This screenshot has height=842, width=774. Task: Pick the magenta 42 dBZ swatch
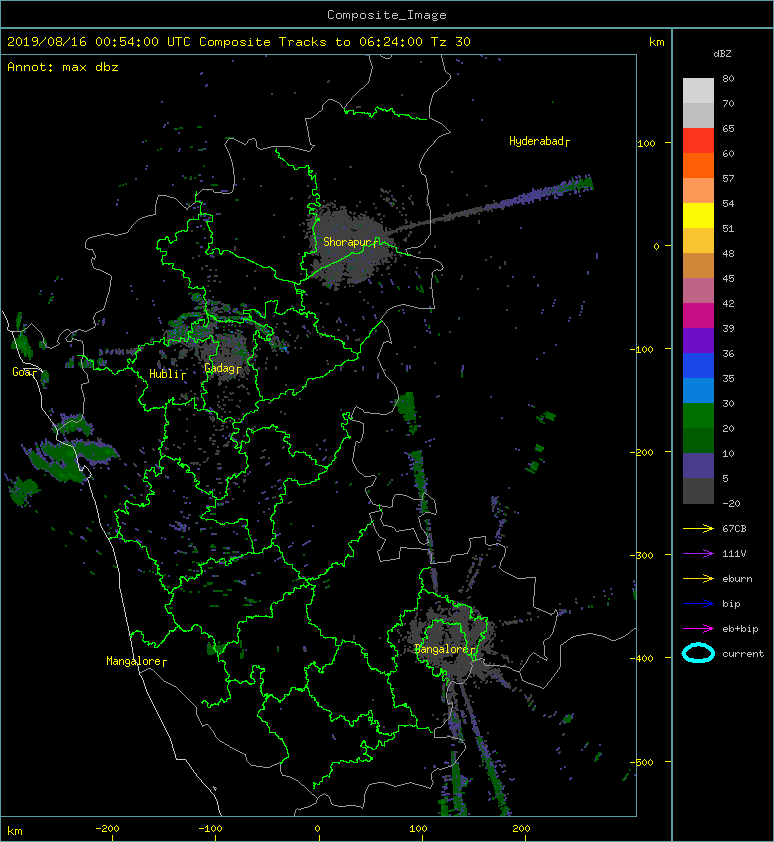tap(698, 315)
